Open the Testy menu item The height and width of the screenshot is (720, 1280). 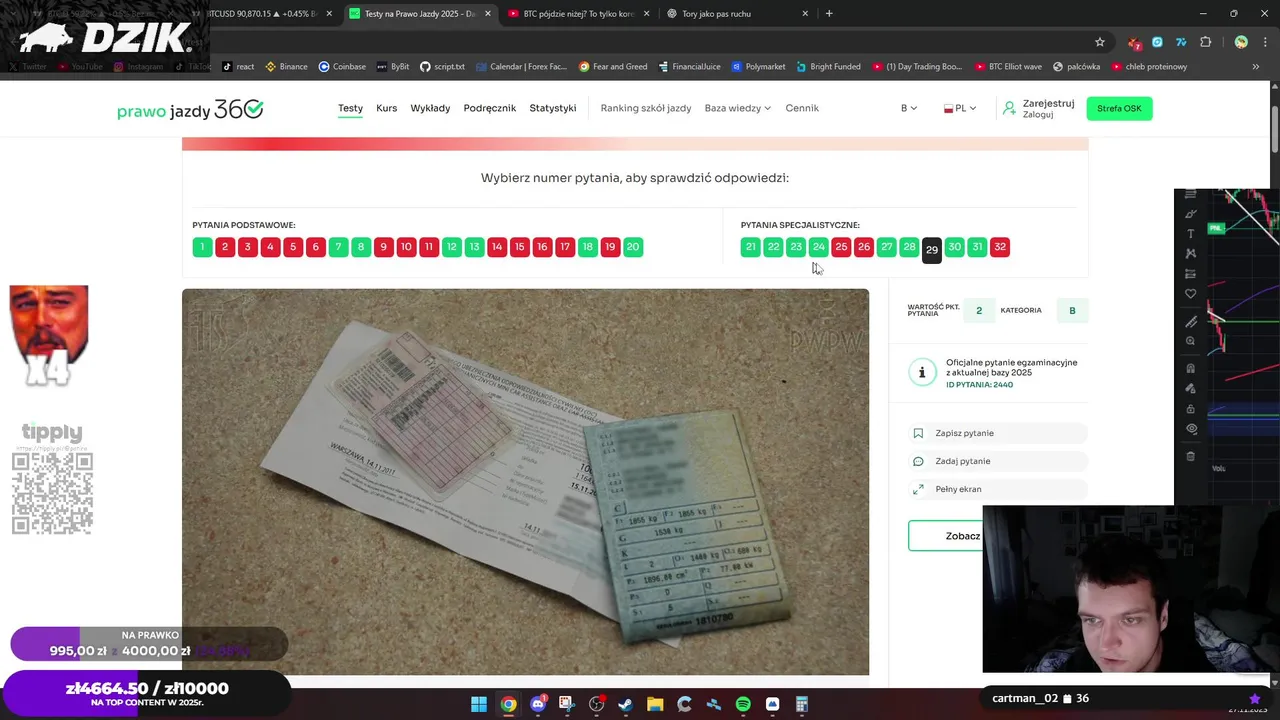pyautogui.click(x=350, y=108)
